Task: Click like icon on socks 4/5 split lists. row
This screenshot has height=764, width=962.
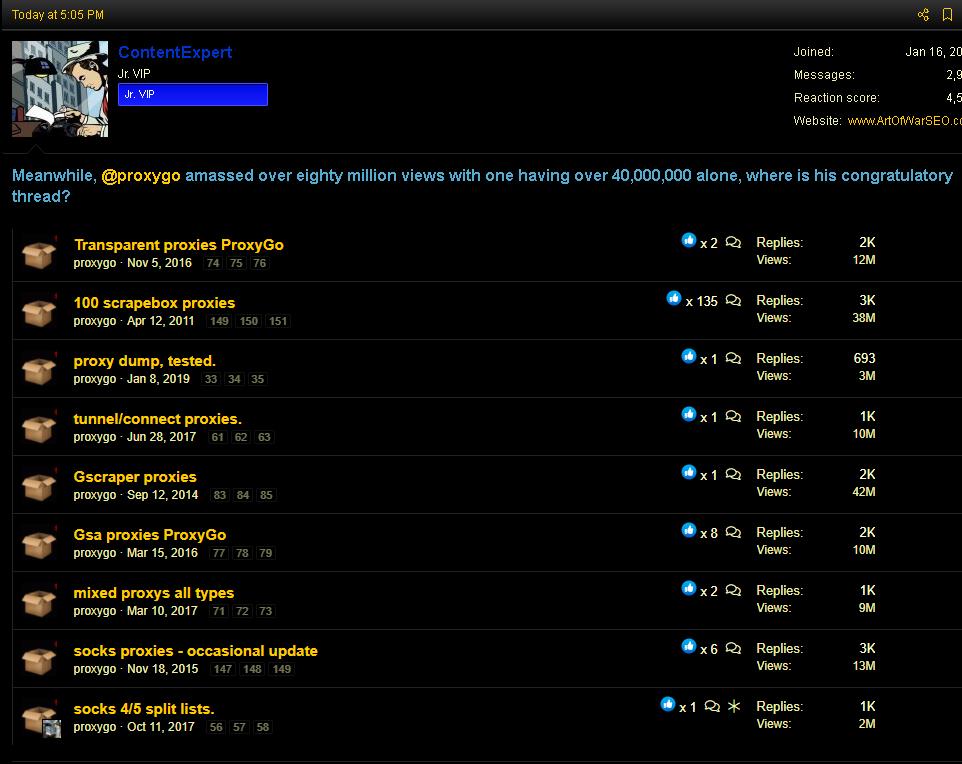Action: 668,704
